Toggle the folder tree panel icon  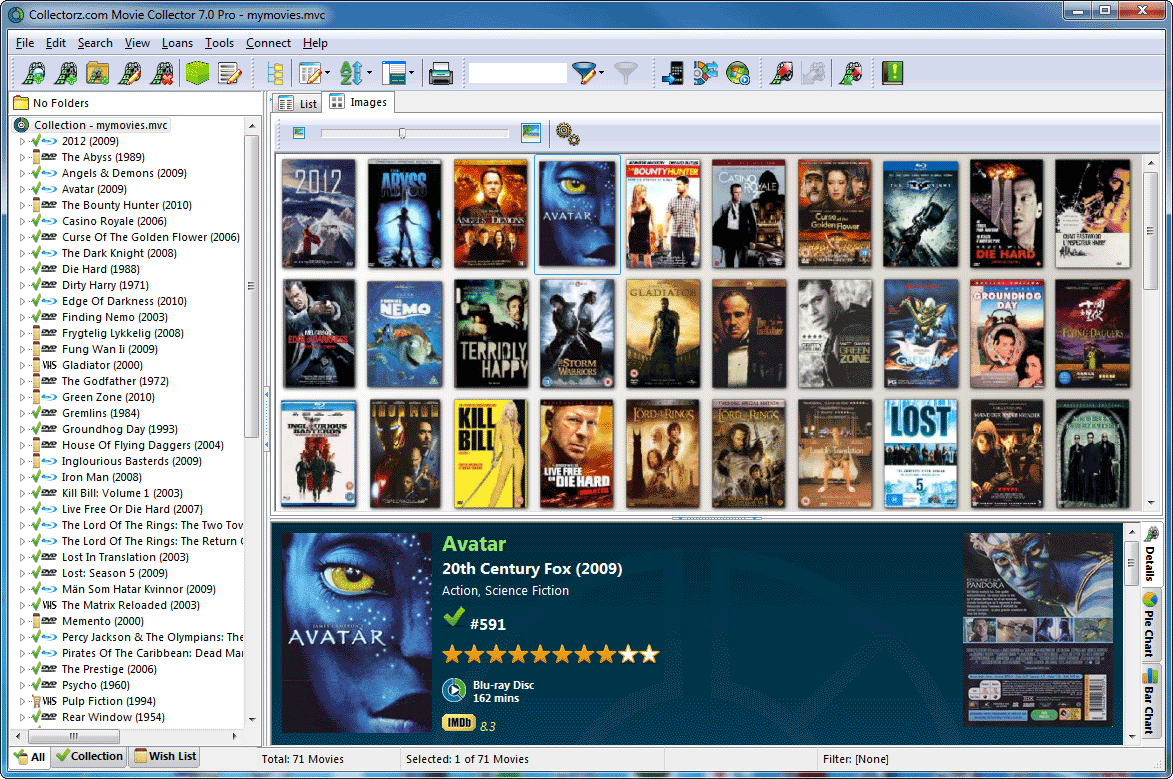[x=275, y=73]
